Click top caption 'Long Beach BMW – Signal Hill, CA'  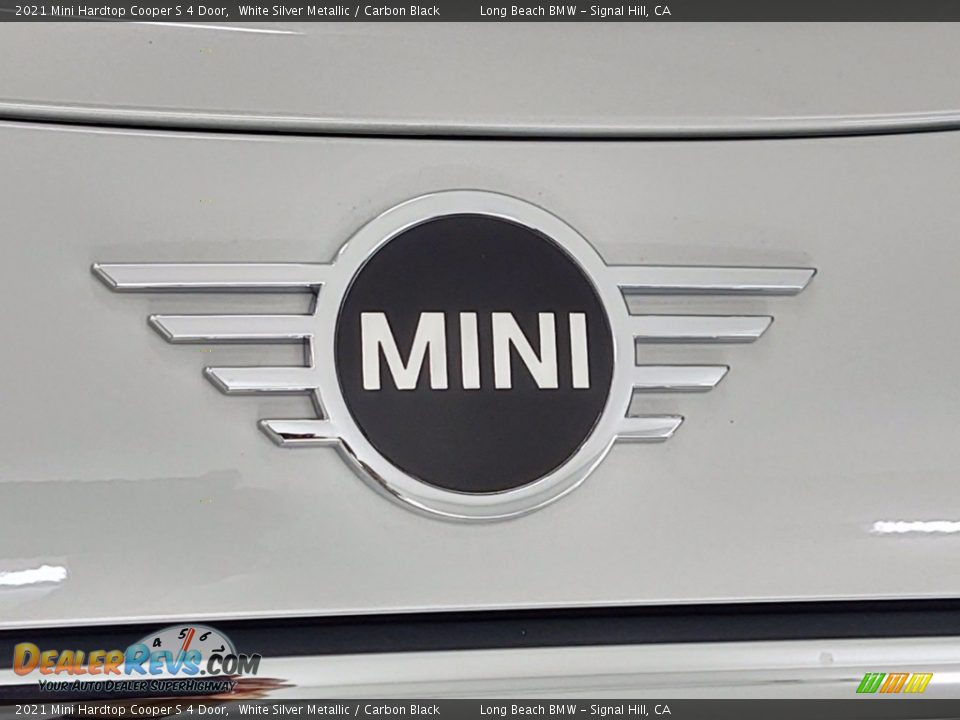[x=575, y=11]
